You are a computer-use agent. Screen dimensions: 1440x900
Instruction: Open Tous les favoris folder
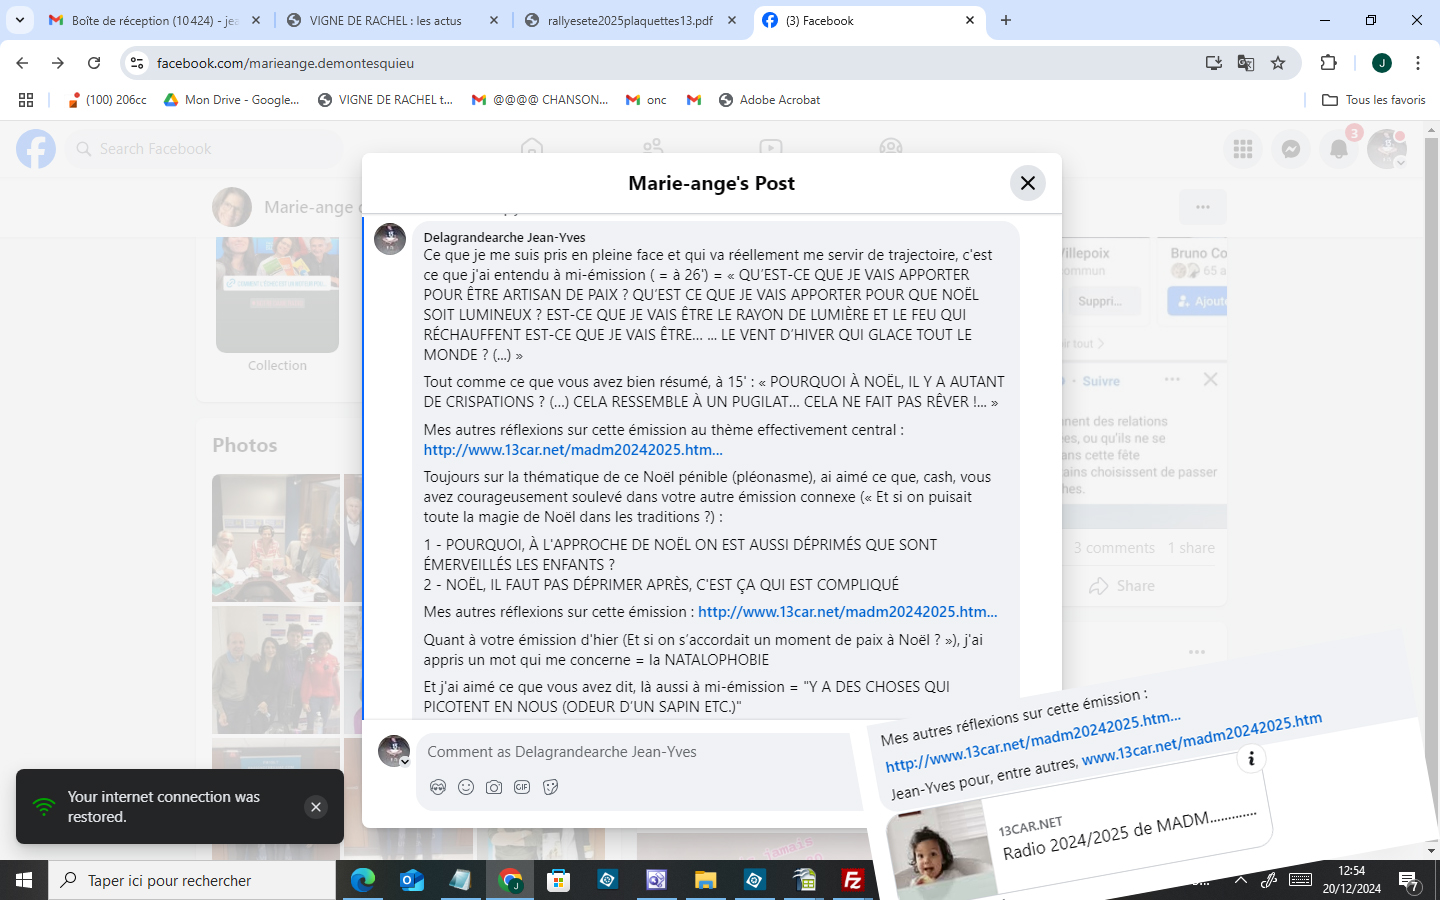(1374, 100)
